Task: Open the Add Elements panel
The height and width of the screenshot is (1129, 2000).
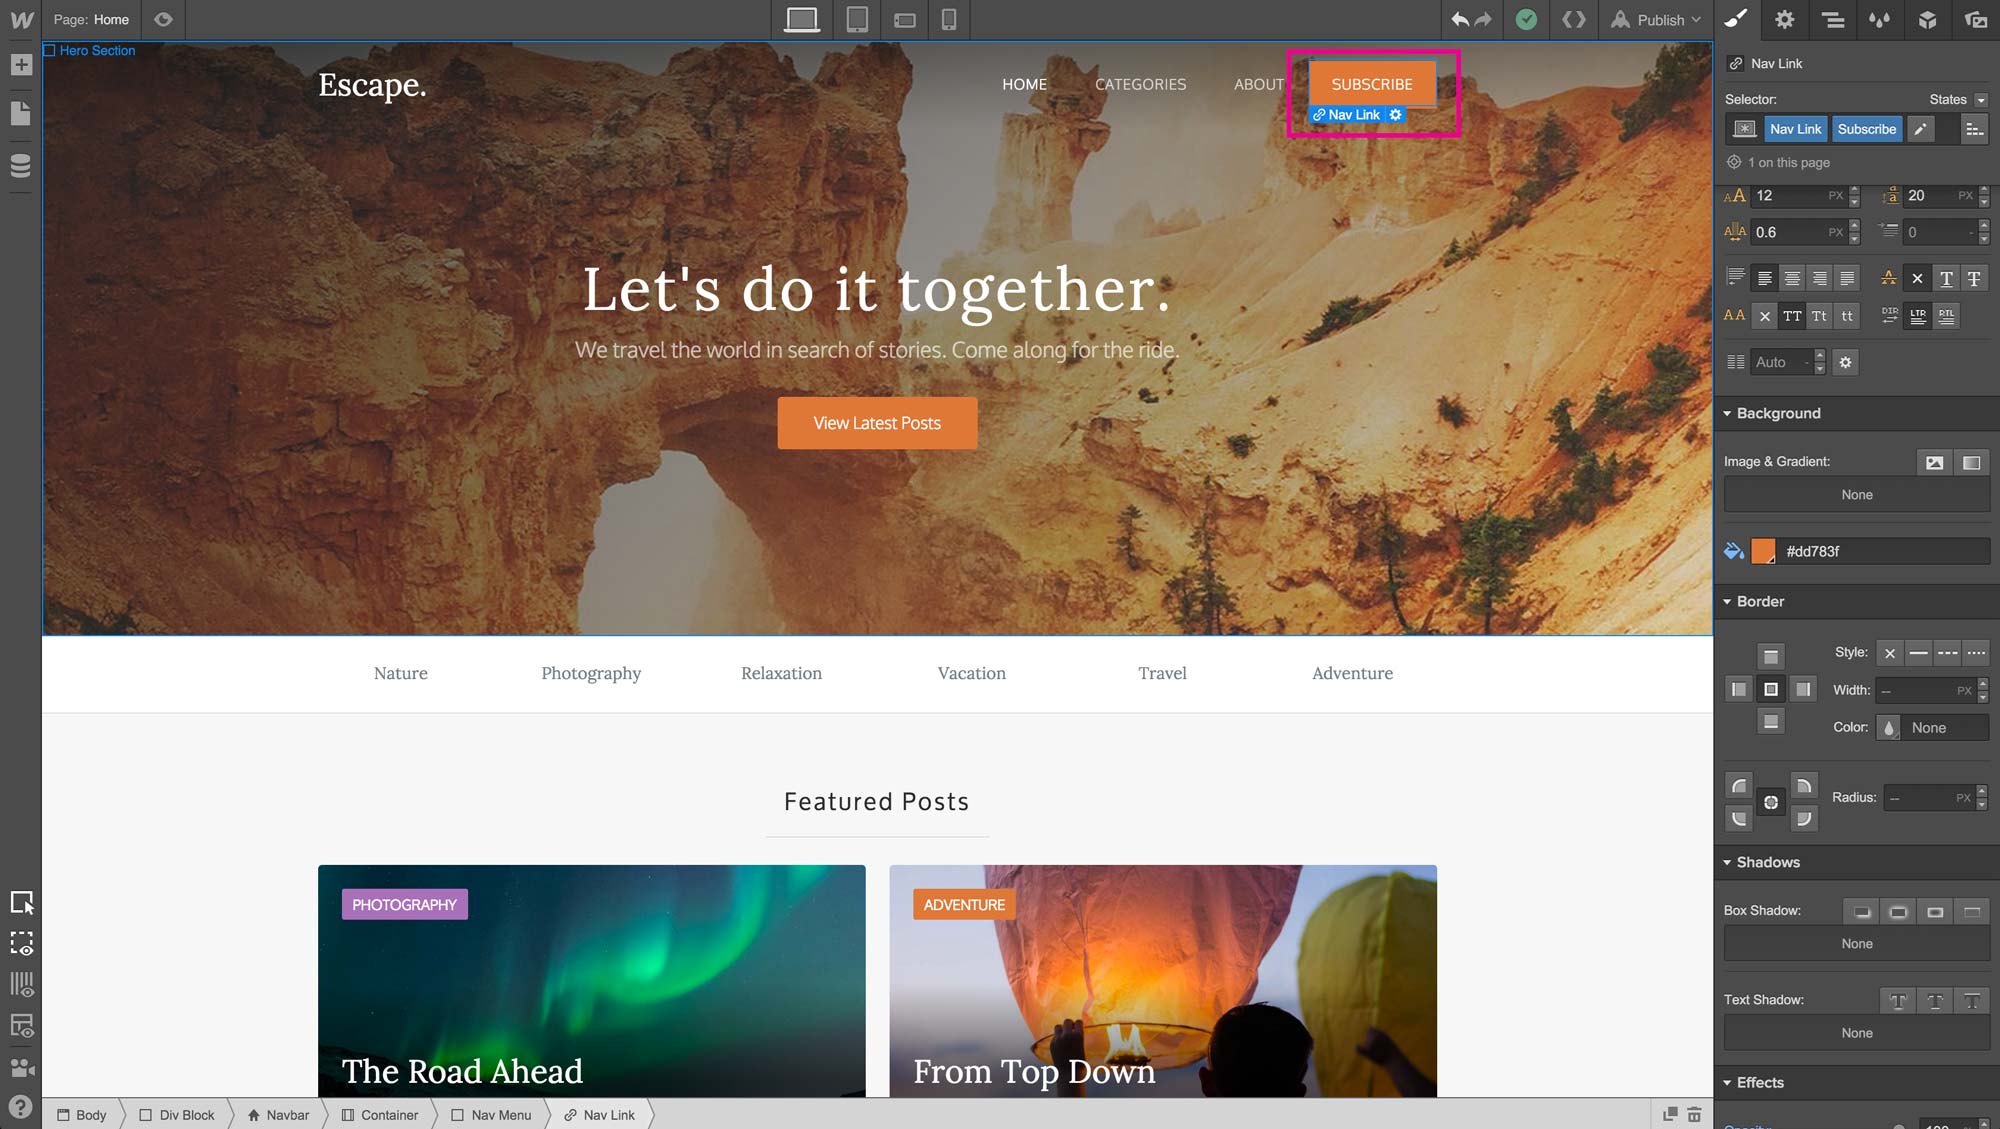Action: [x=21, y=65]
